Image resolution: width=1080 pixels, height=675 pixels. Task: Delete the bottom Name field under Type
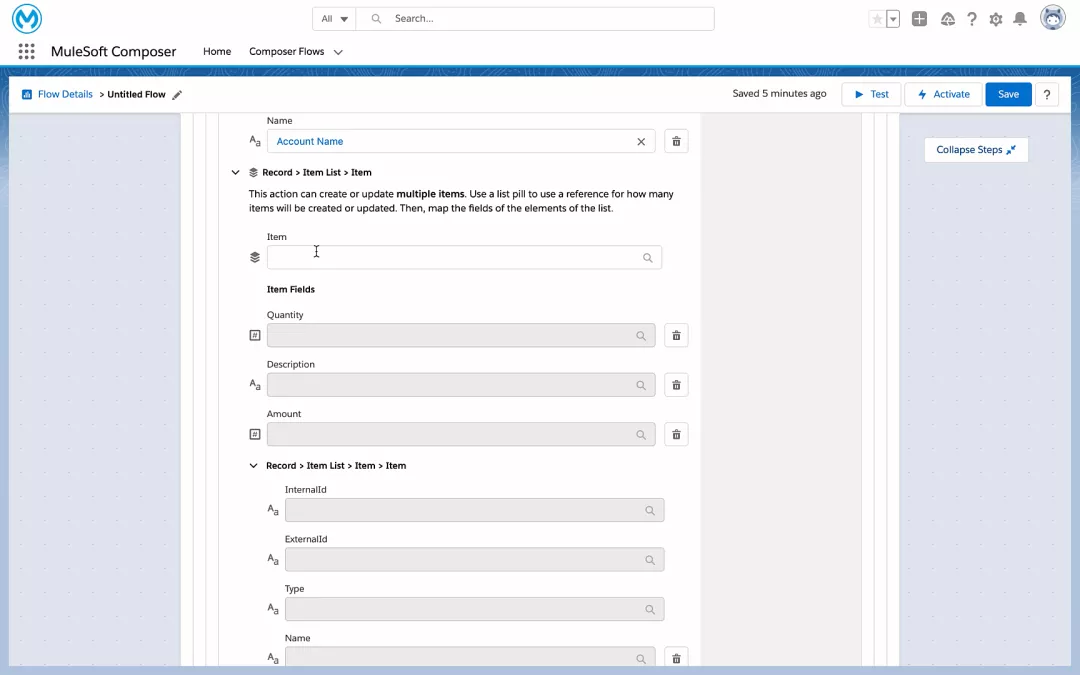tap(676, 658)
